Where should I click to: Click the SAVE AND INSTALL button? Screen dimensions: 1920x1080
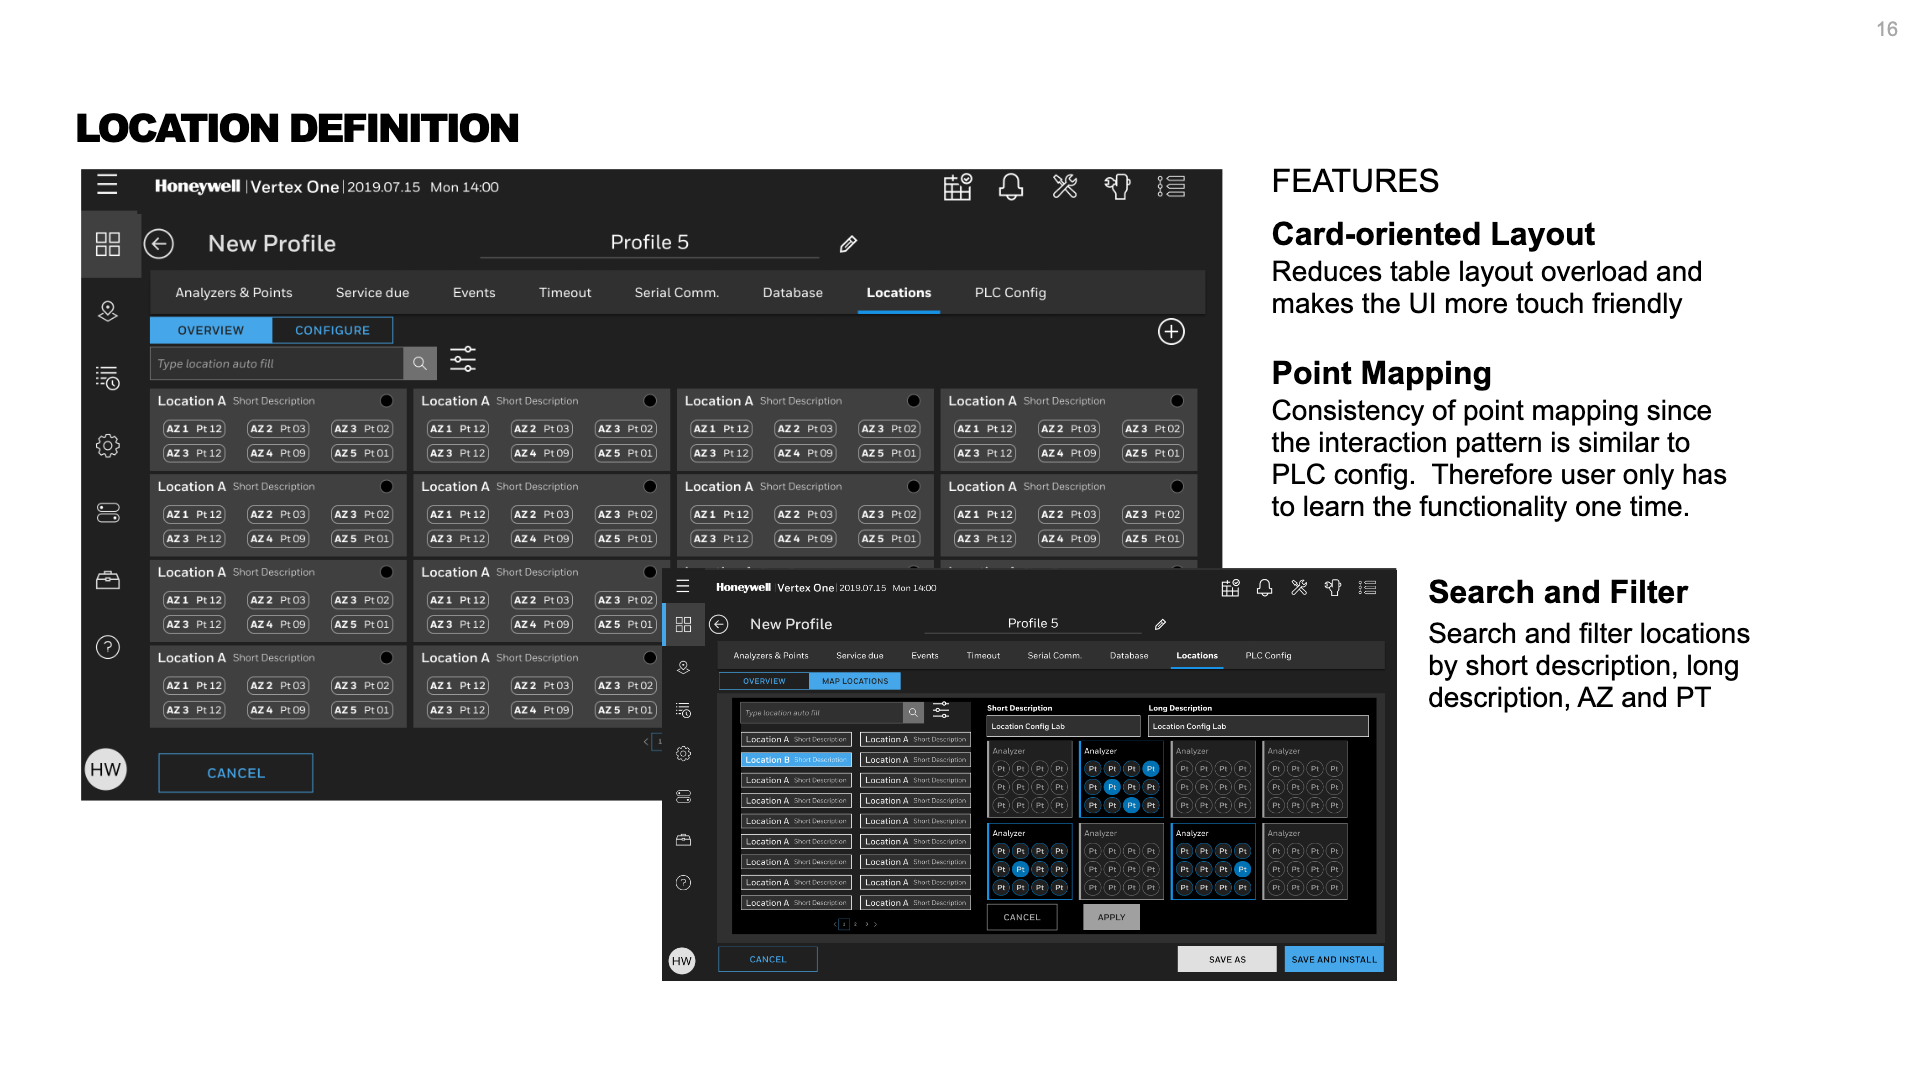coord(1333,959)
